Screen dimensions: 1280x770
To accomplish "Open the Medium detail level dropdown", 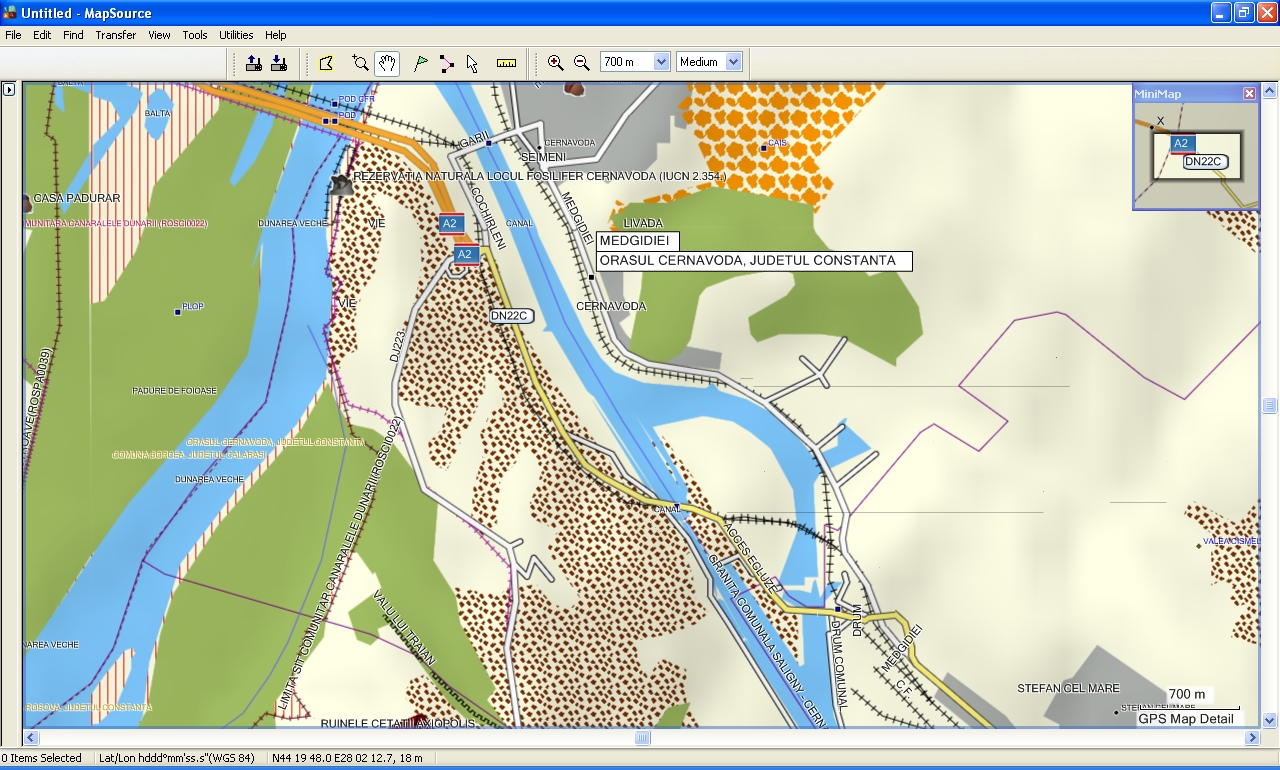I will click(x=733, y=62).
